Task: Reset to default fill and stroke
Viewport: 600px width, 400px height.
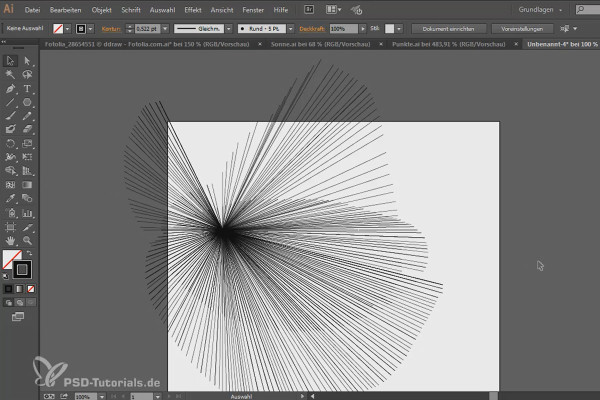Action: 6,276
